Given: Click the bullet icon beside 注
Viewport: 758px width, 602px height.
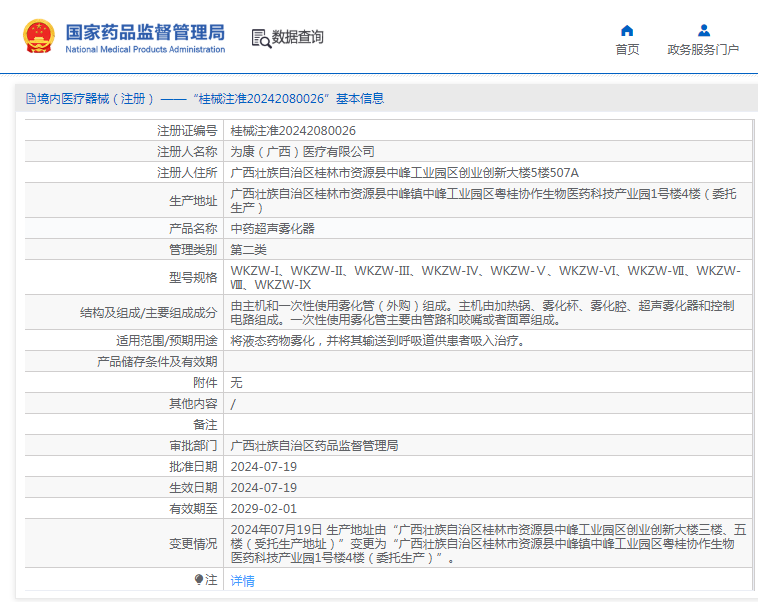Looking at the screenshot, I should [199, 580].
